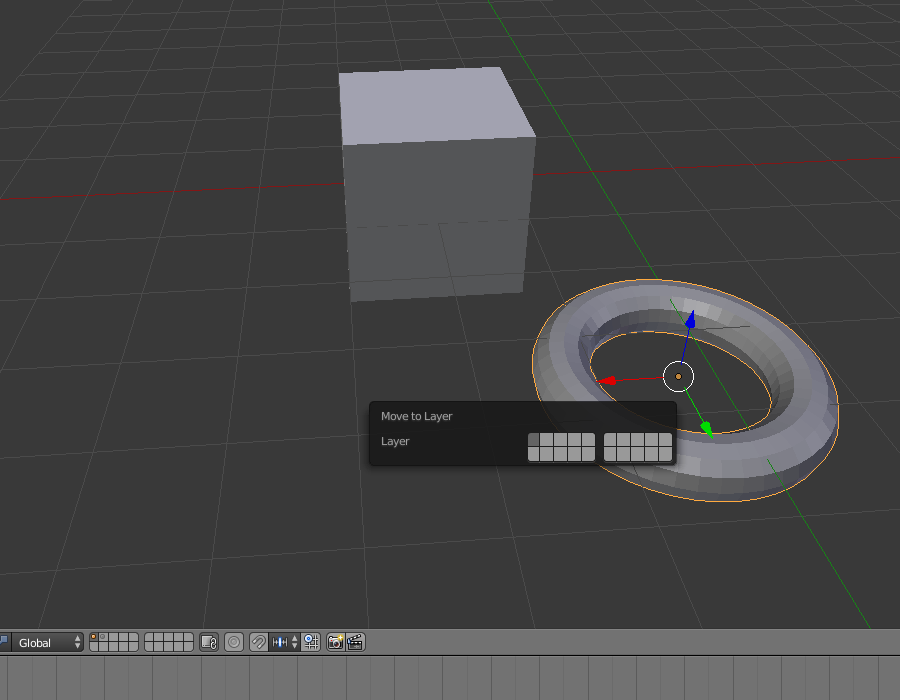
Task: Click the white circle manipulator center
Action: tap(678, 376)
